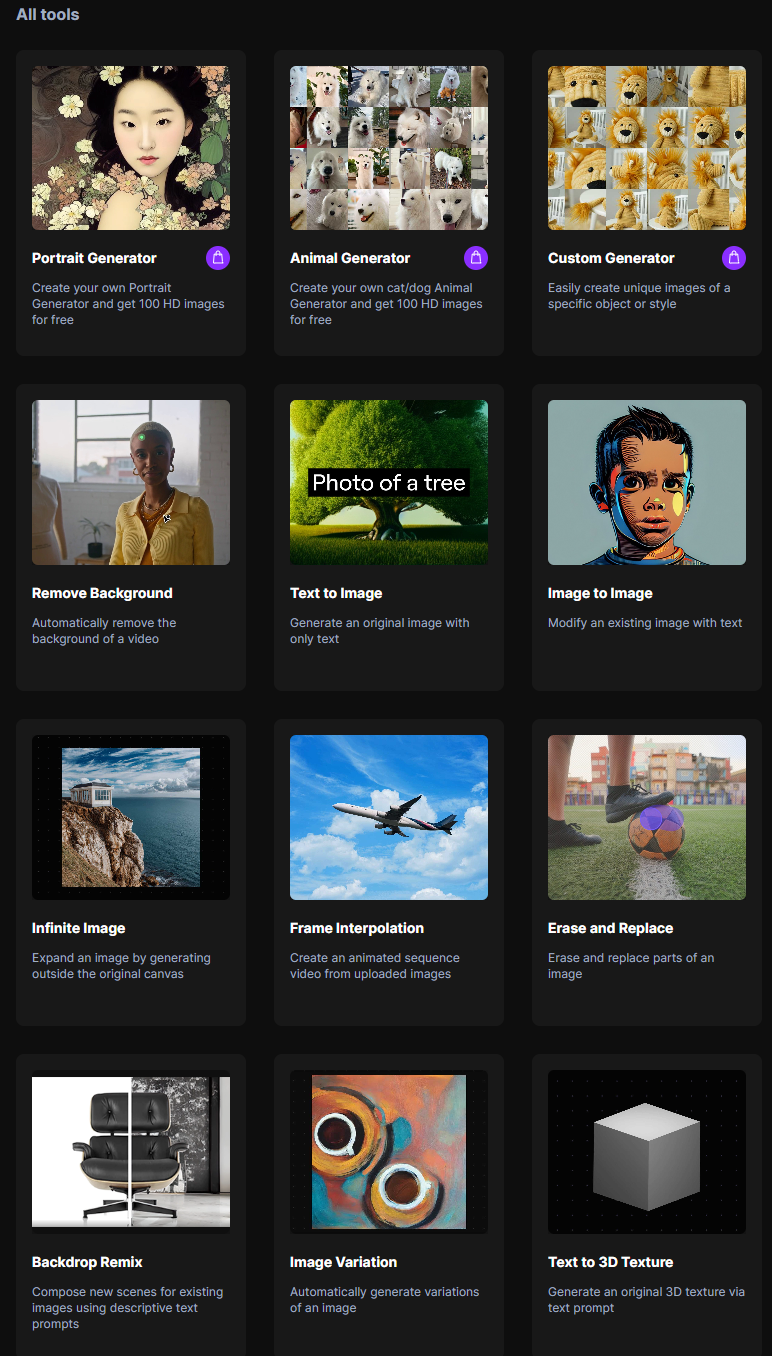Click the Backdrop Remix title
This screenshot has width=772, height=1356.
(x=87, y=1262)
